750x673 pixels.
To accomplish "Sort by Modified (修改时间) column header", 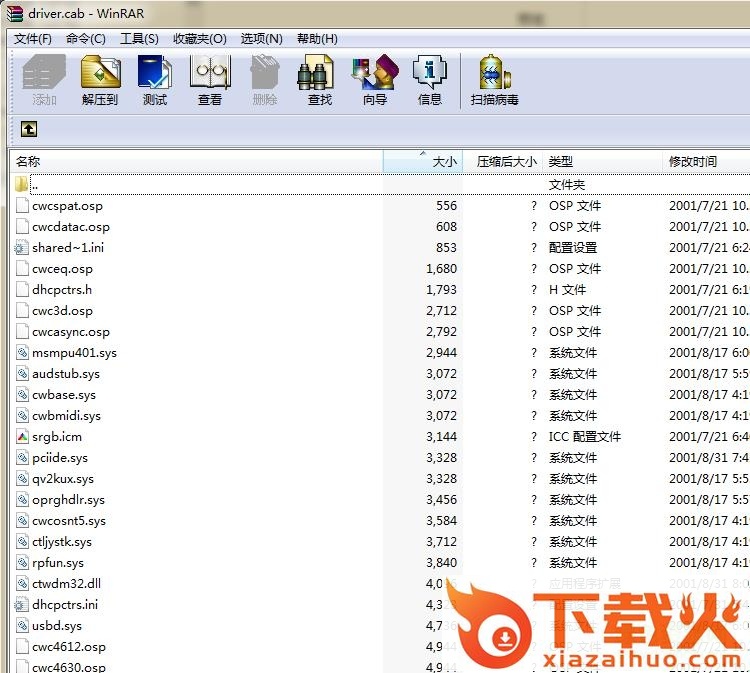I will (706, 162).
